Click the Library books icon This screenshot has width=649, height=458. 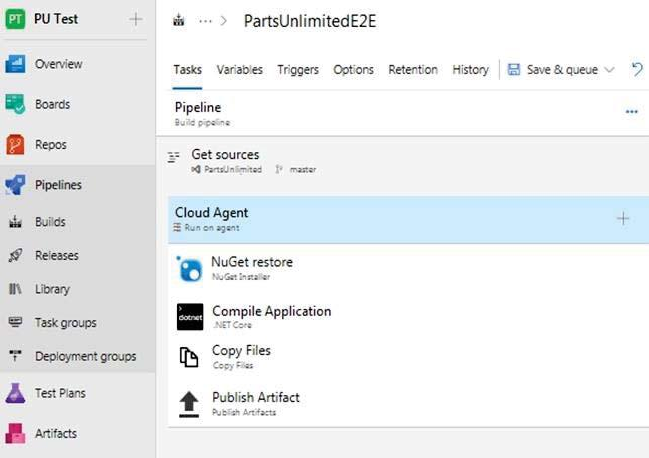coord(15,289)
